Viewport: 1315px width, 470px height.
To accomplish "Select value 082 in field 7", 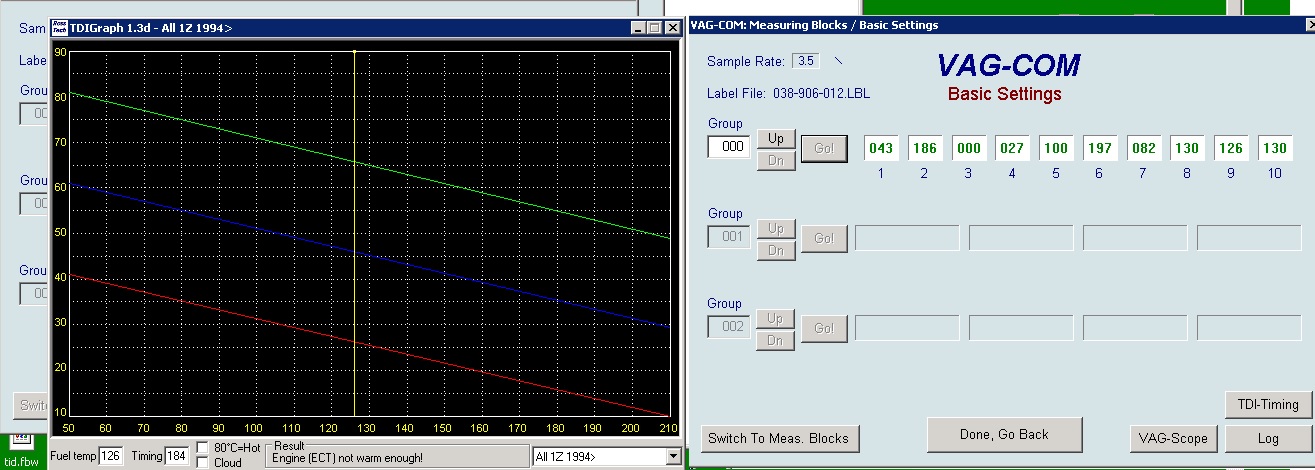I will point(1144,148).
